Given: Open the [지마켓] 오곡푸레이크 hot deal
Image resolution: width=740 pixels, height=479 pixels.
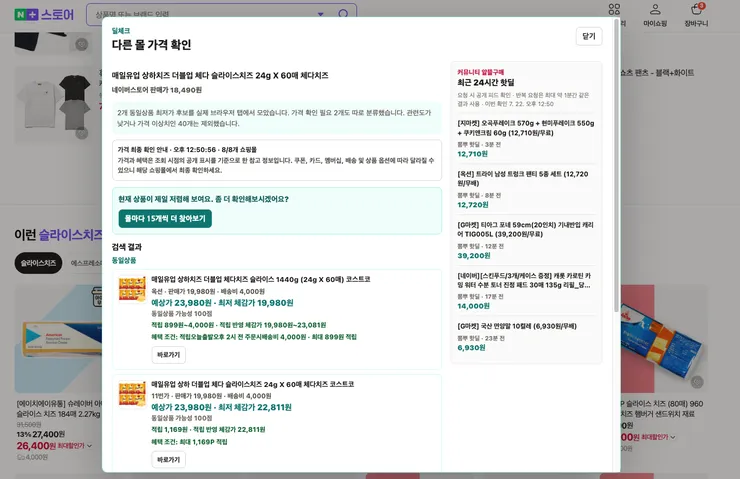Looking at the screenshot, I should (526, 128).
